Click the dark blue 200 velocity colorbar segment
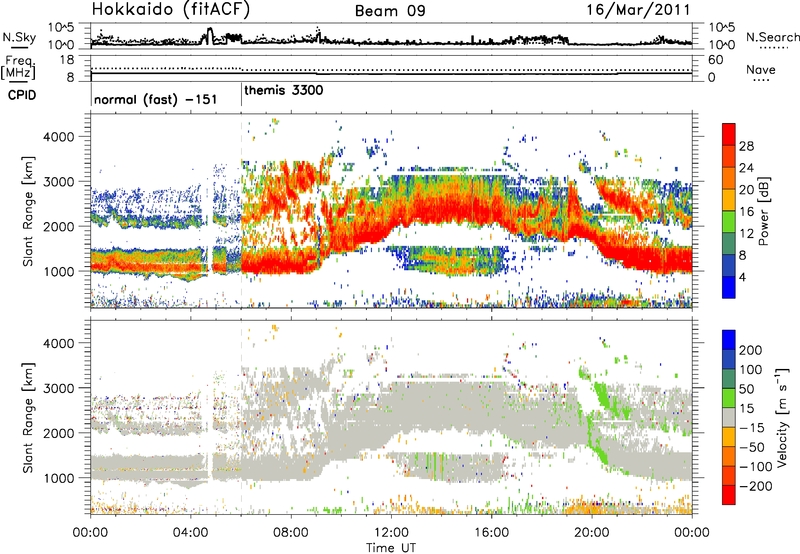This screenshot has width=800, height=554. click(729, 340)
